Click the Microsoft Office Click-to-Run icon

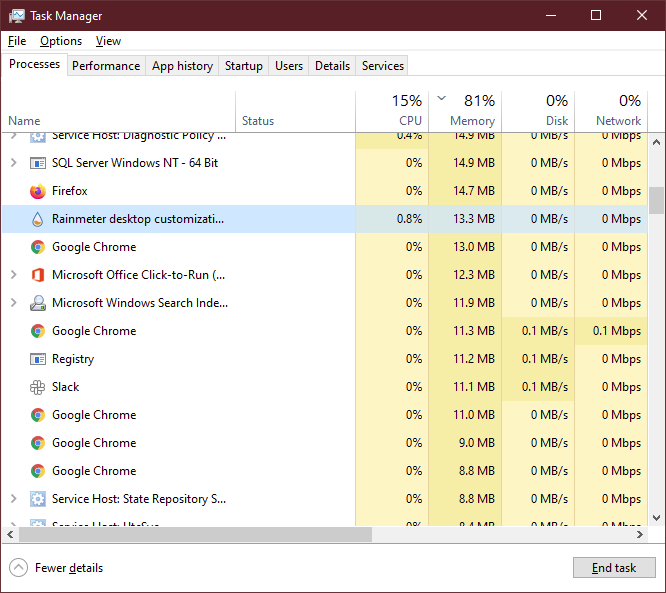click(x=38, y=275)
